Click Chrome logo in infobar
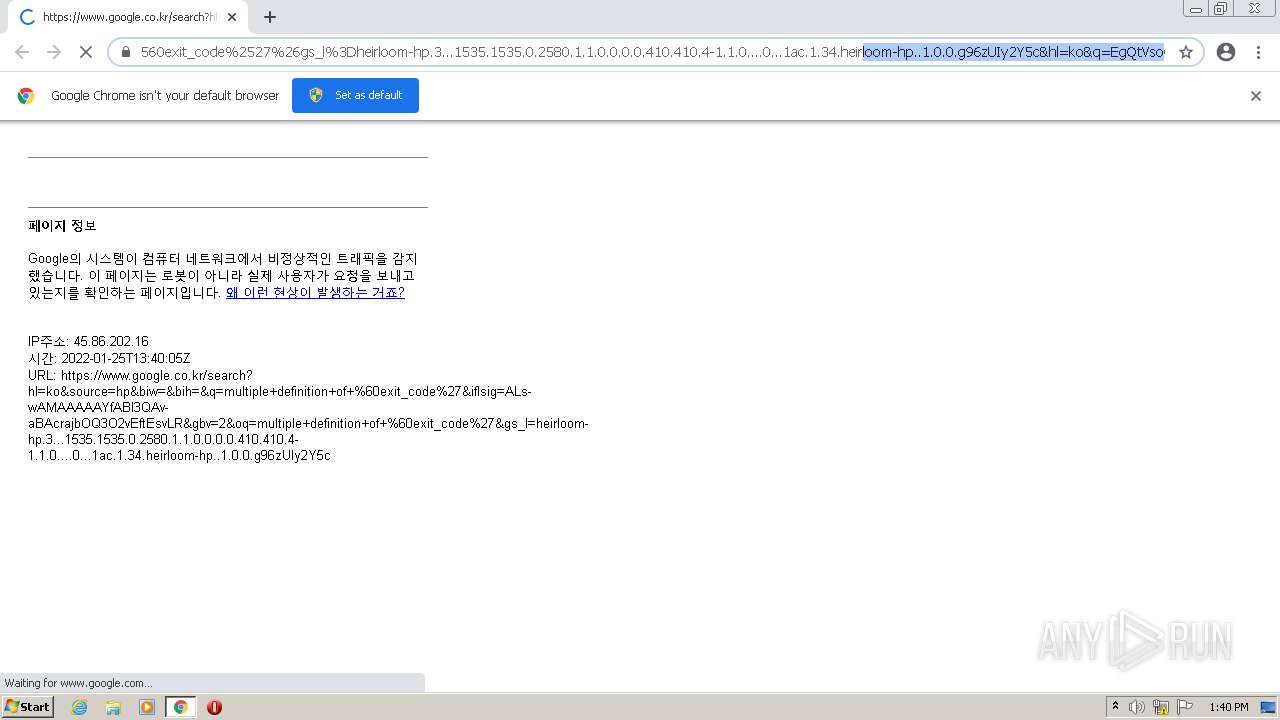1280x720 pixels. pyautogui.click(x=26, y=96)
